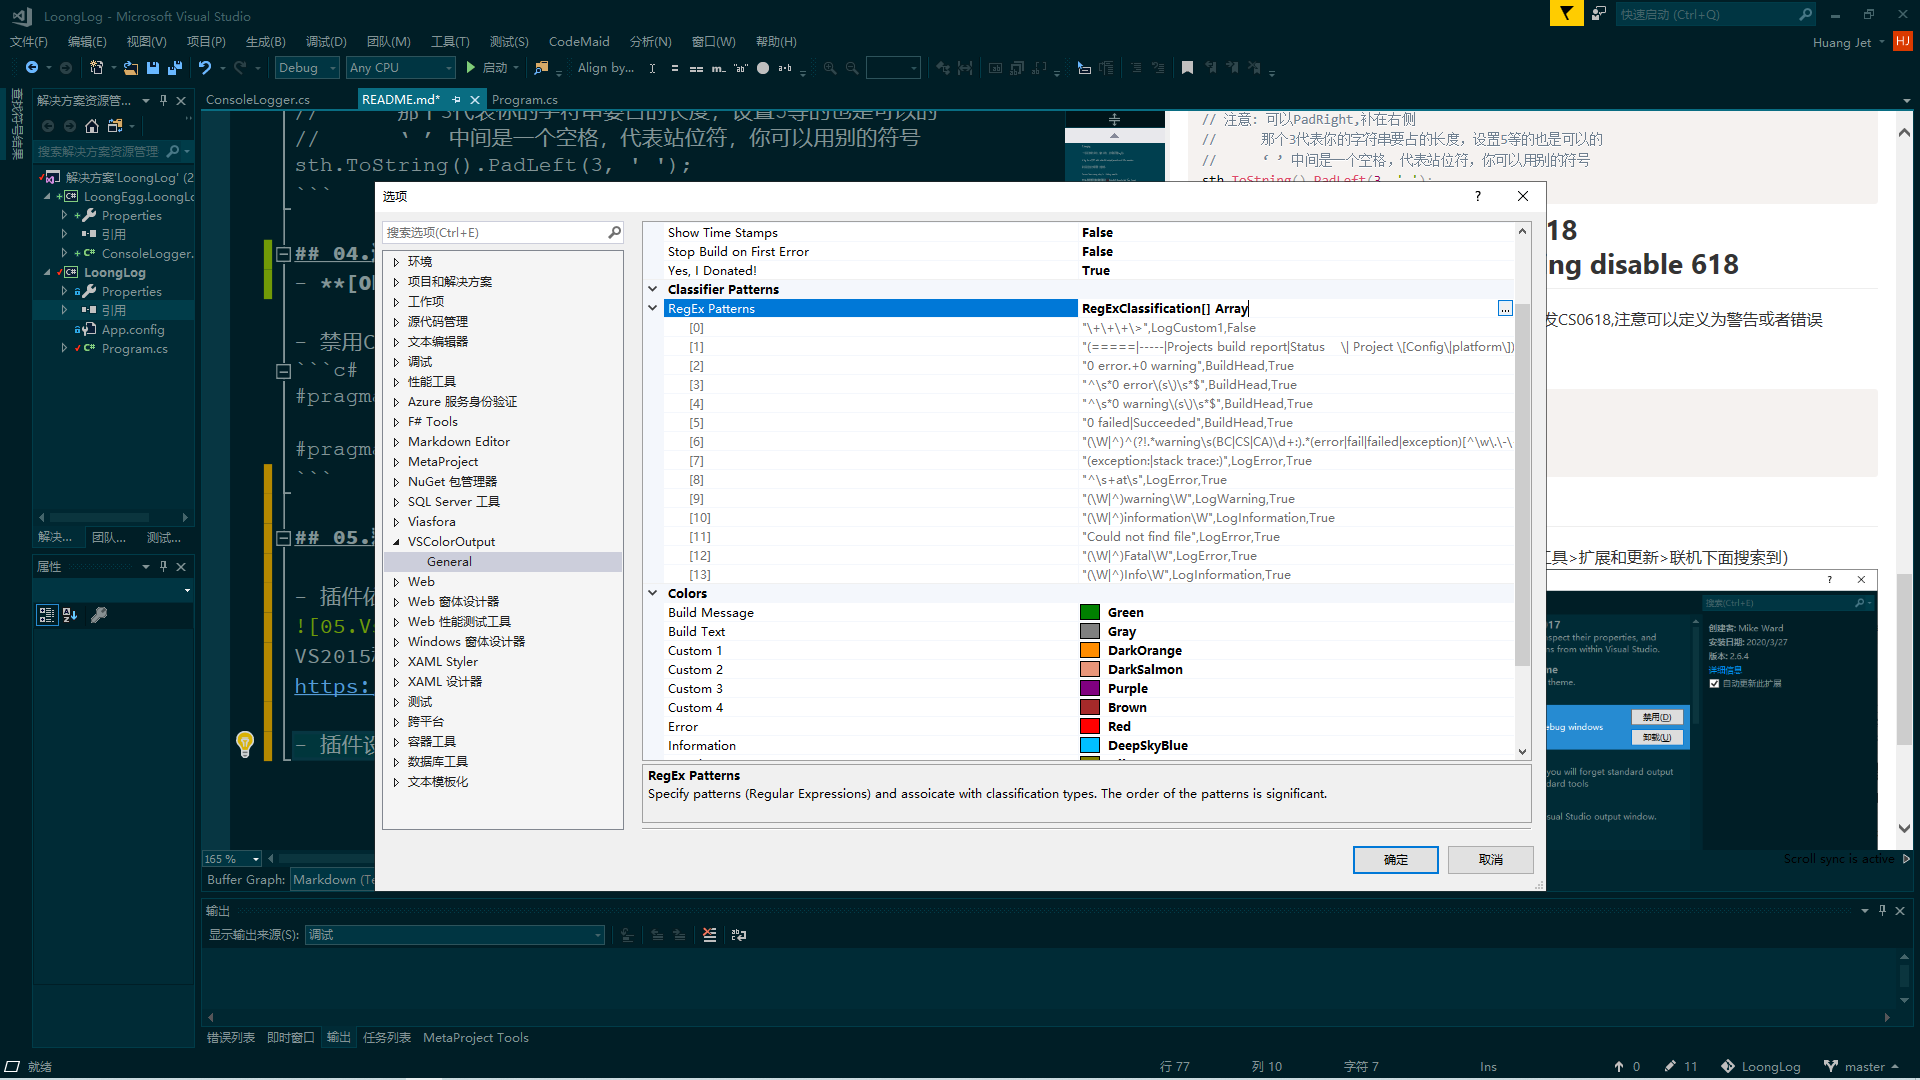Click the Save All toolbar icon
The height and width of the screenshot is (1080, 1920).
(175, 68)
